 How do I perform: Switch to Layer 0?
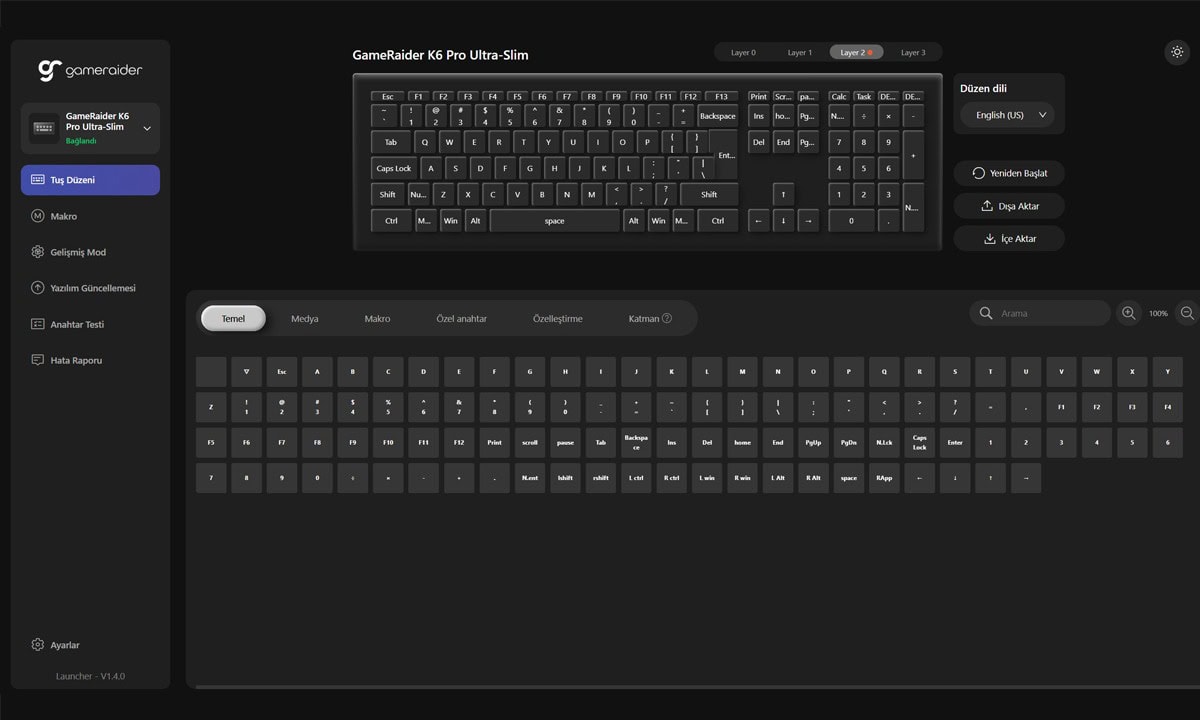click(743, 52)
